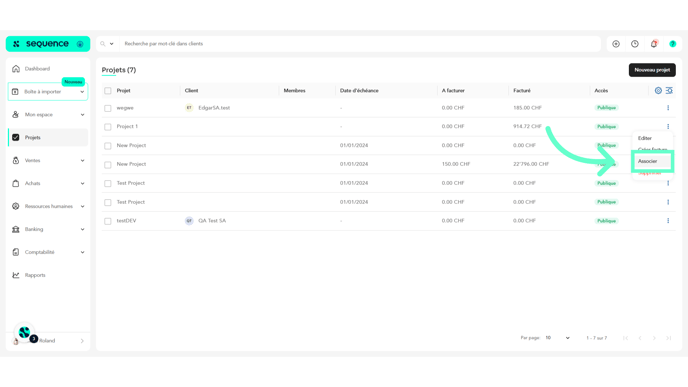Image resolution: width=688 pixels, height=387 pixels.
Task: Open the Dashboard home icon
Action: [16, 69]
